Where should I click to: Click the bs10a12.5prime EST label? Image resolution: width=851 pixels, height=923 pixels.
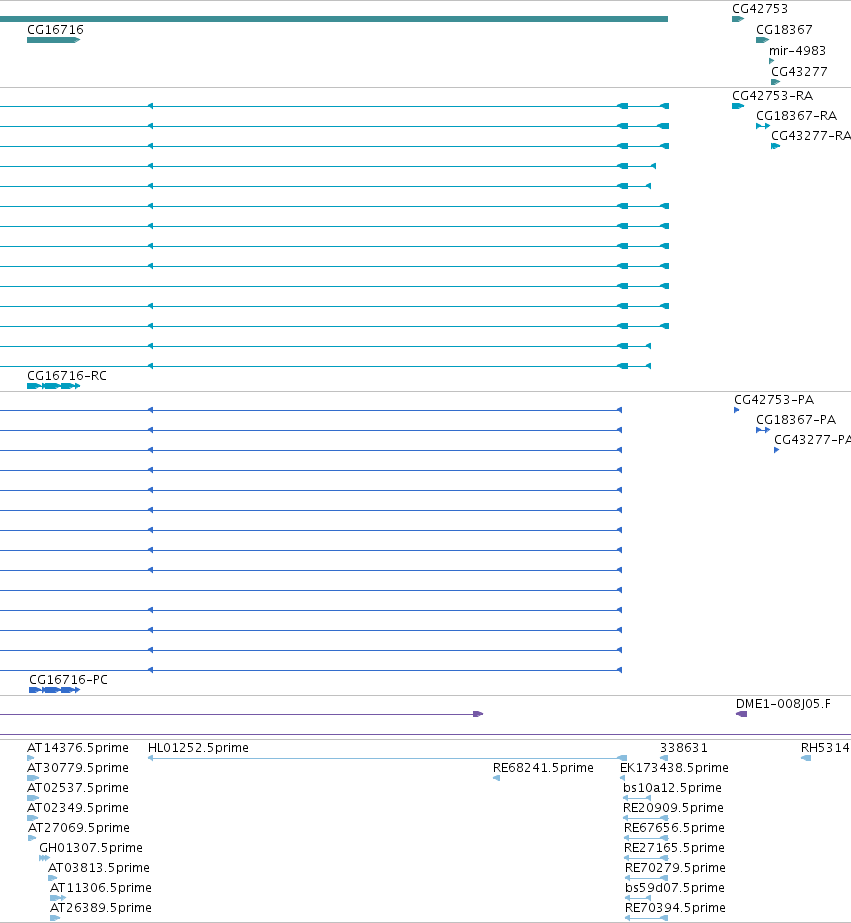pos(672,788)
